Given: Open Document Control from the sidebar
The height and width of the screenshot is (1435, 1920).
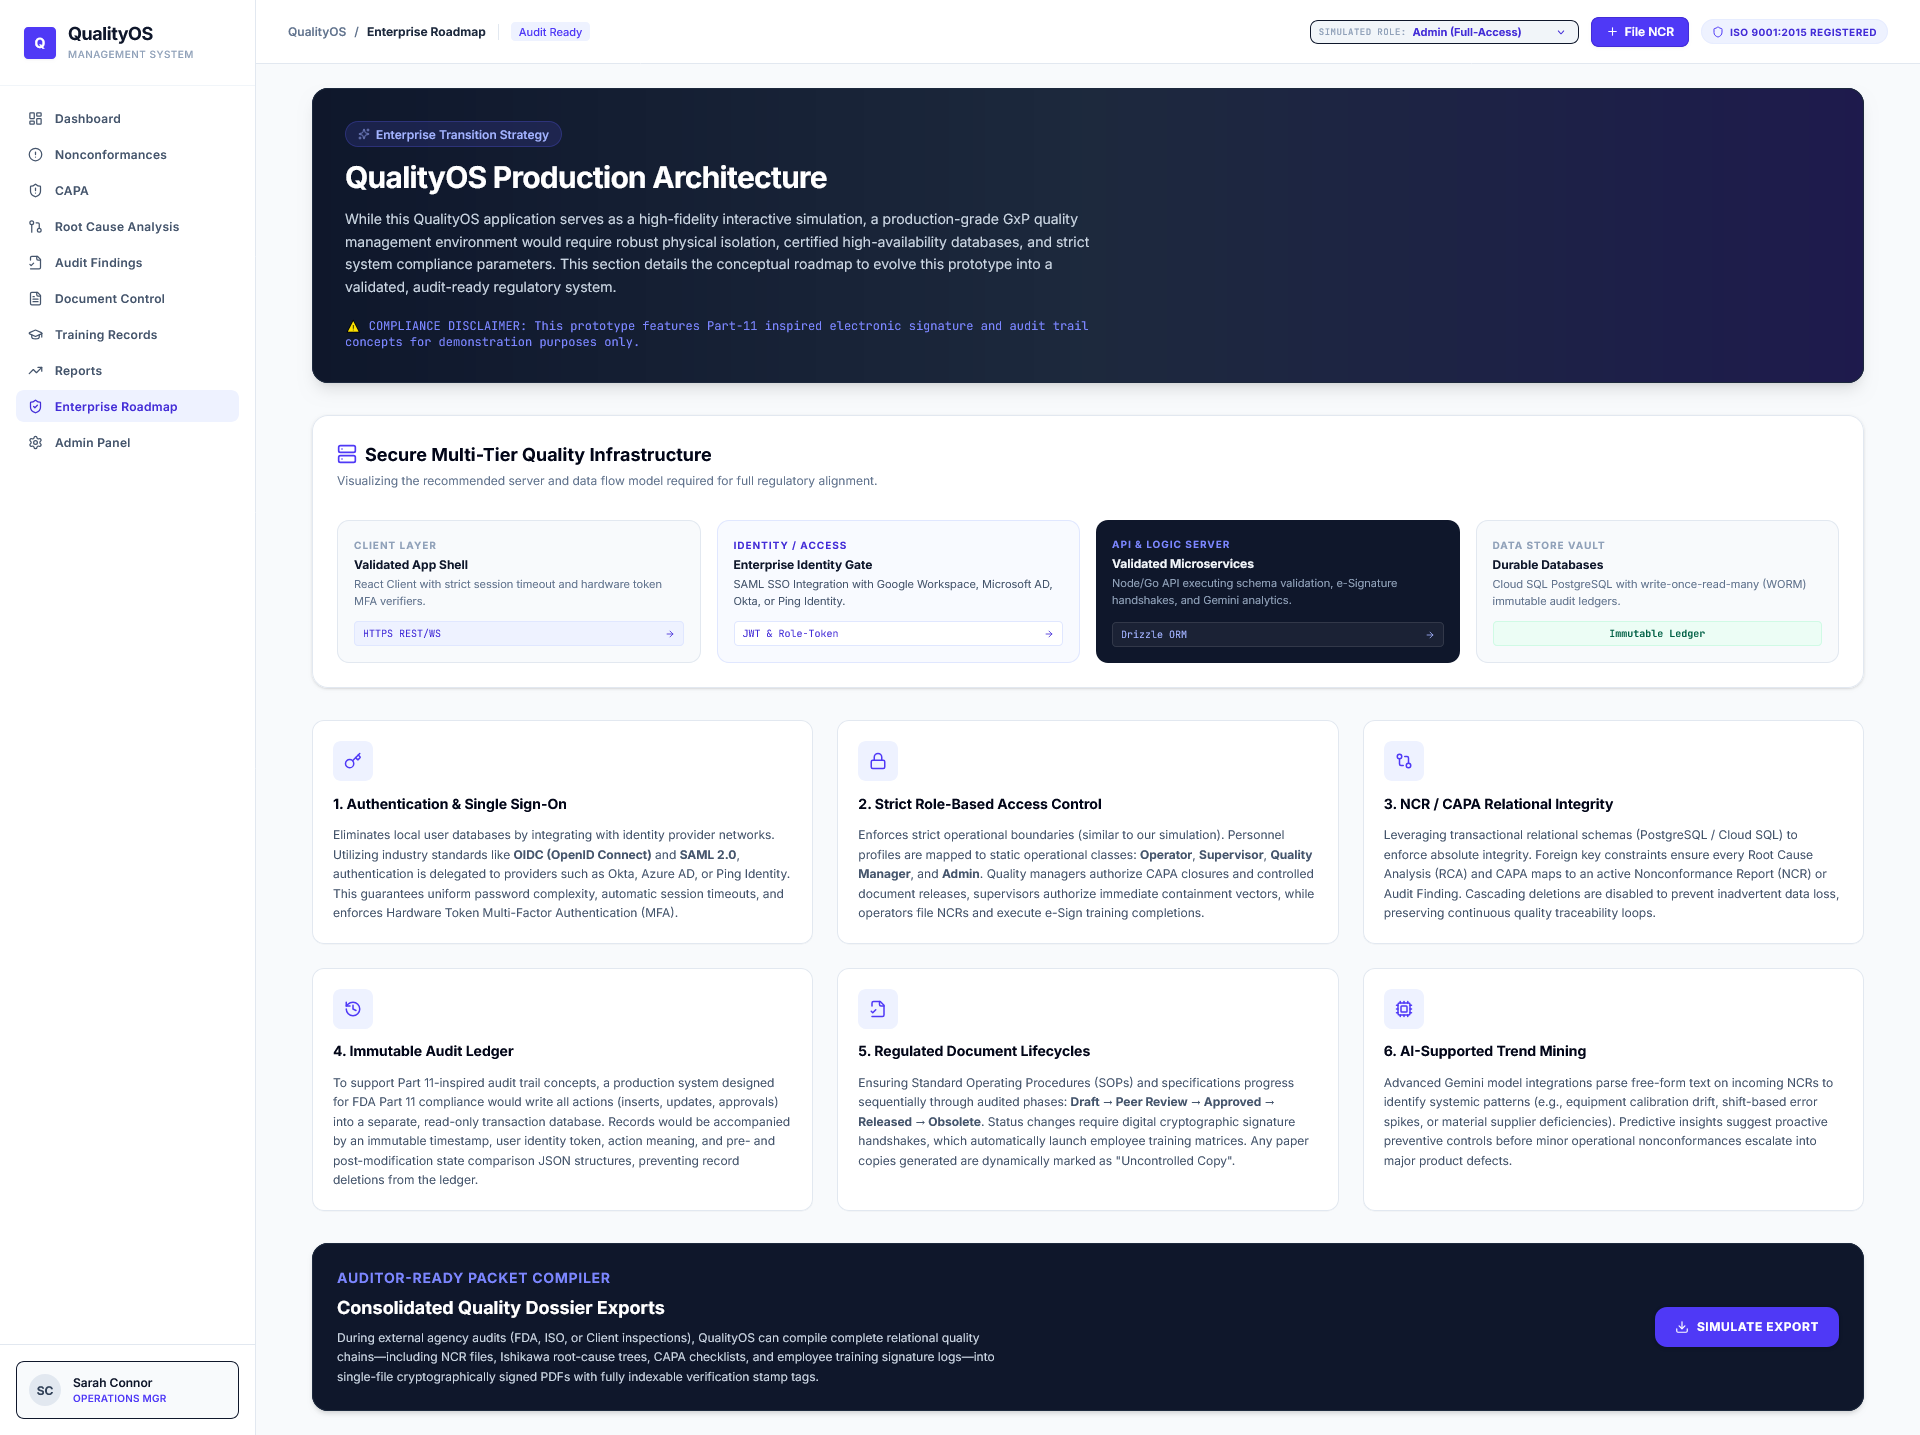Looking at the screenshot, I should 127,299.
